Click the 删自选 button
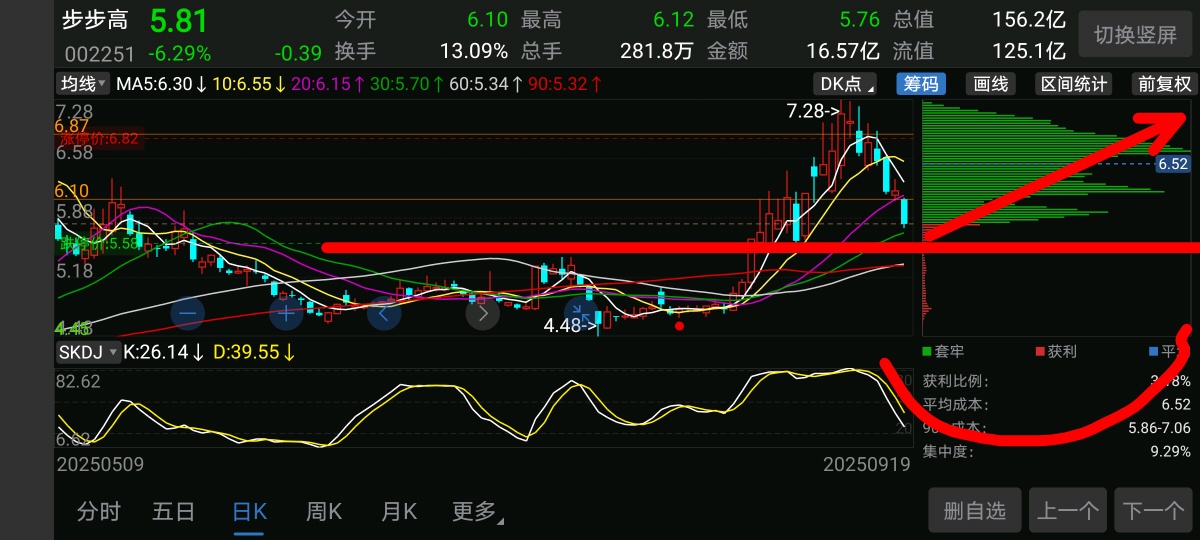The image size is (1200, 540). coord(974,512)
